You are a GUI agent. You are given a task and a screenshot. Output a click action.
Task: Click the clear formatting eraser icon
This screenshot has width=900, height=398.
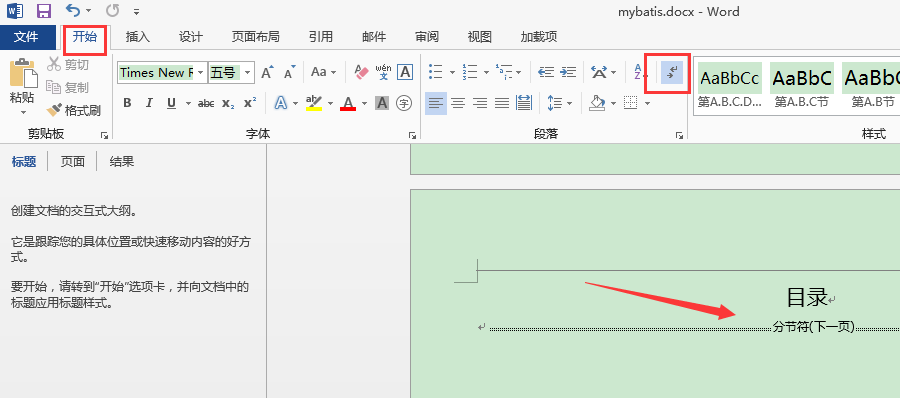tap(362, 72)
